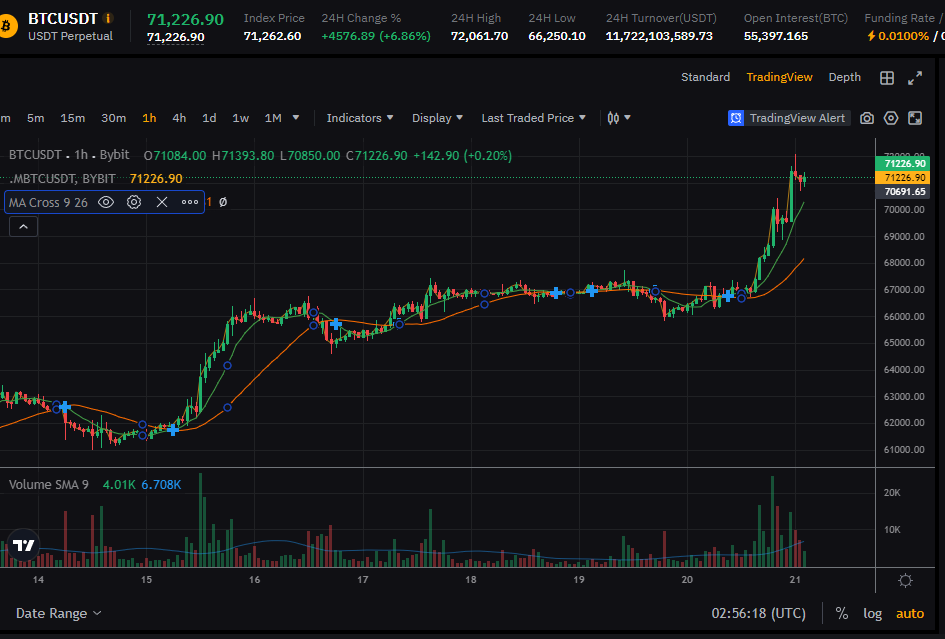Open chart settings hexagon icon
945x639 pixels.
click(x=891, y=118)
